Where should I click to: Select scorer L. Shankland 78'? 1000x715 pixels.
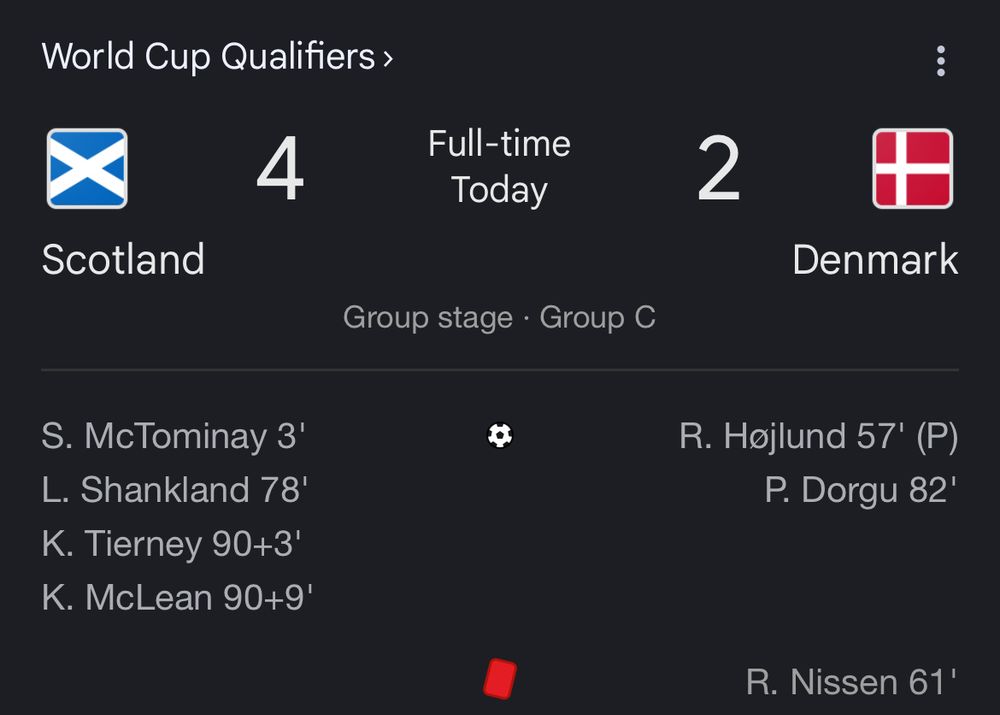pos(174,490)
